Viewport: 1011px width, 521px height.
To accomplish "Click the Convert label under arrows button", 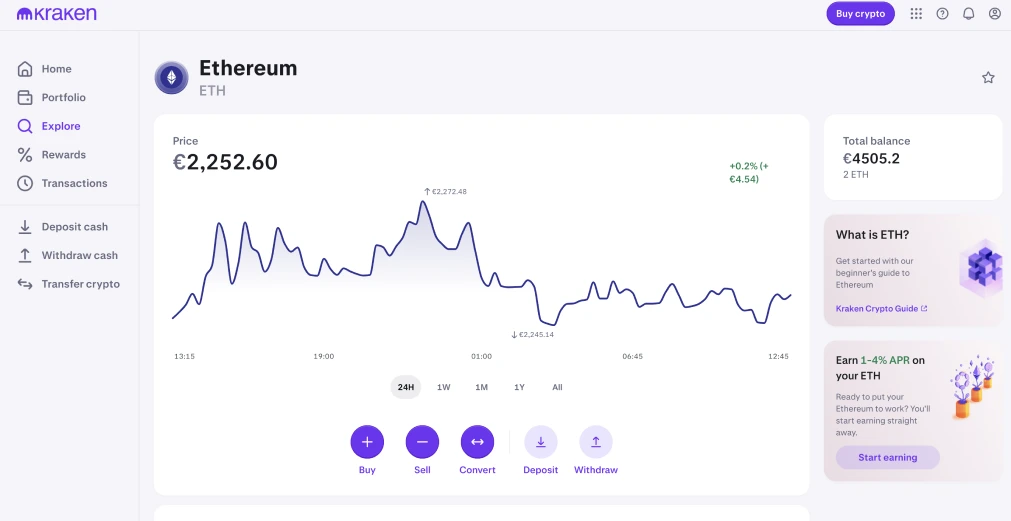I will point(477,470).
